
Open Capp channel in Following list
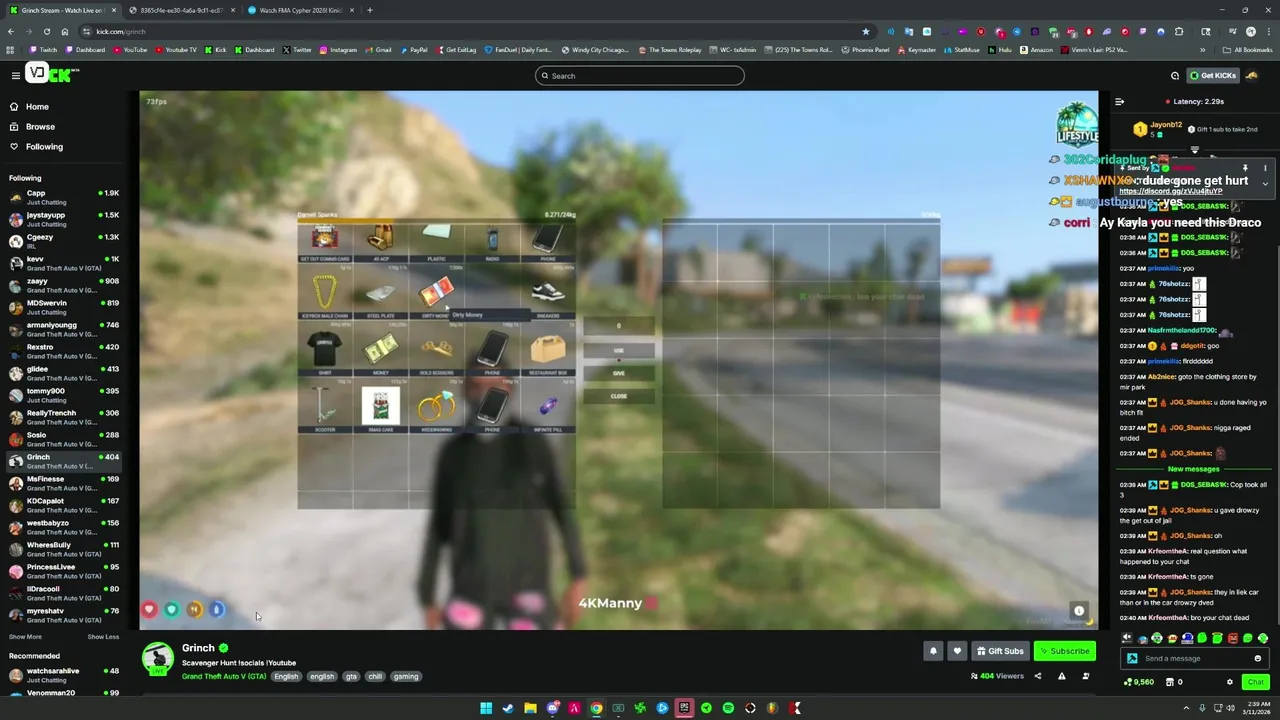click(x=62, y=197)
